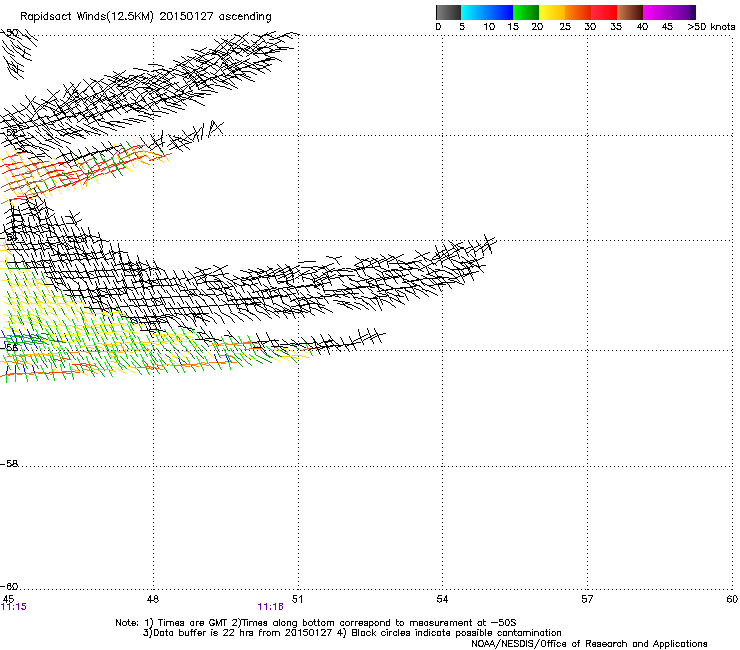
Task: Click the purple time stamp '11:18'
Action: (270, 607)
